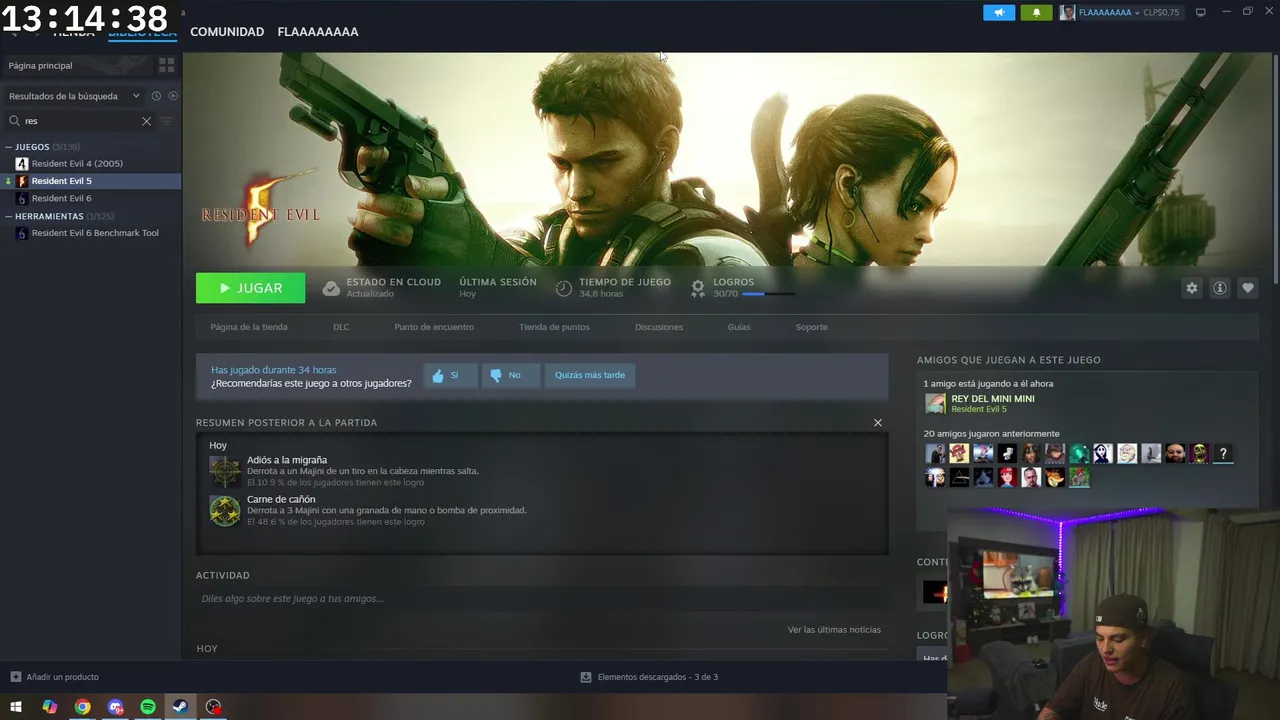1280x720 pixels.
Task: Click the green JUGAR button
Action: [250, 288]
